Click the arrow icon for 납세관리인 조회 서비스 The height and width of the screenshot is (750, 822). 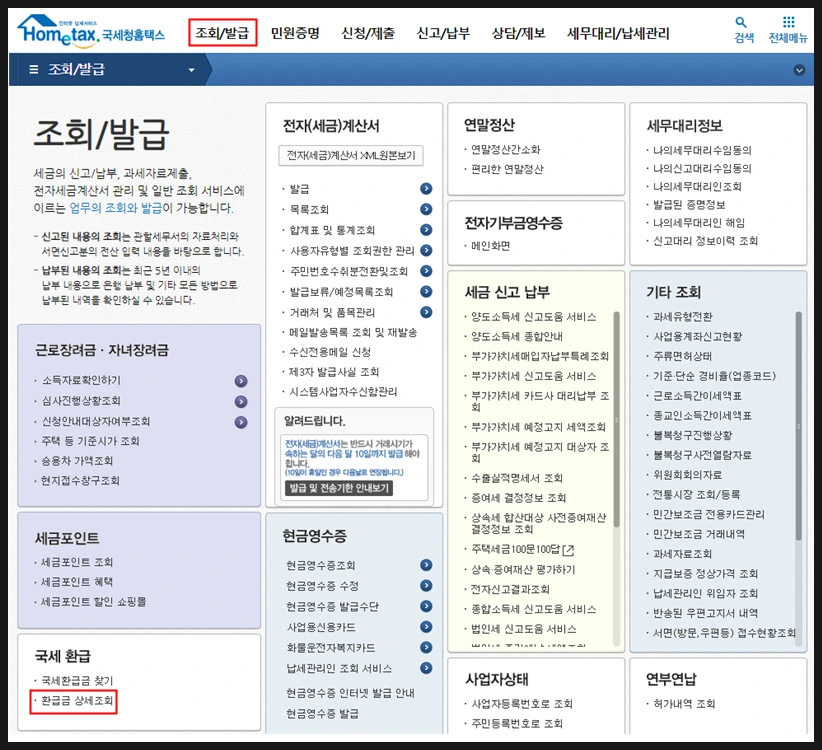click(426, 668)
